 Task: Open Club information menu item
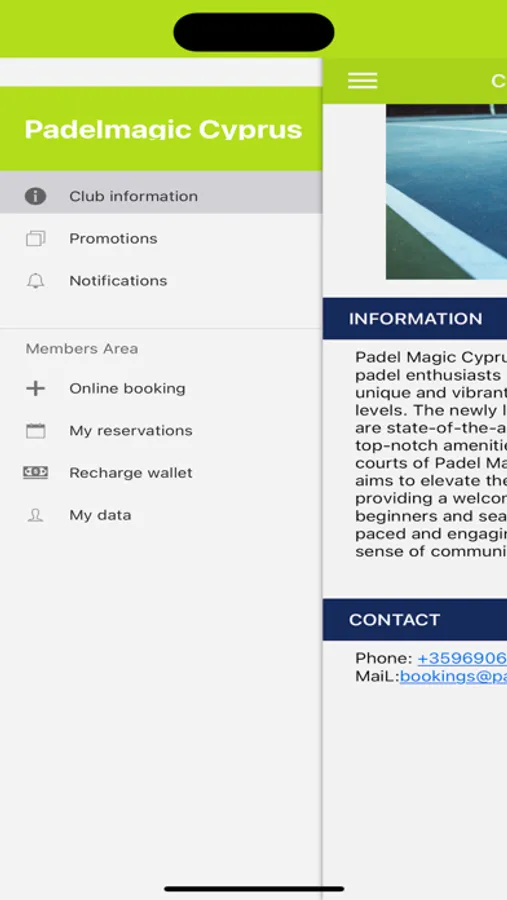point(161,192)
